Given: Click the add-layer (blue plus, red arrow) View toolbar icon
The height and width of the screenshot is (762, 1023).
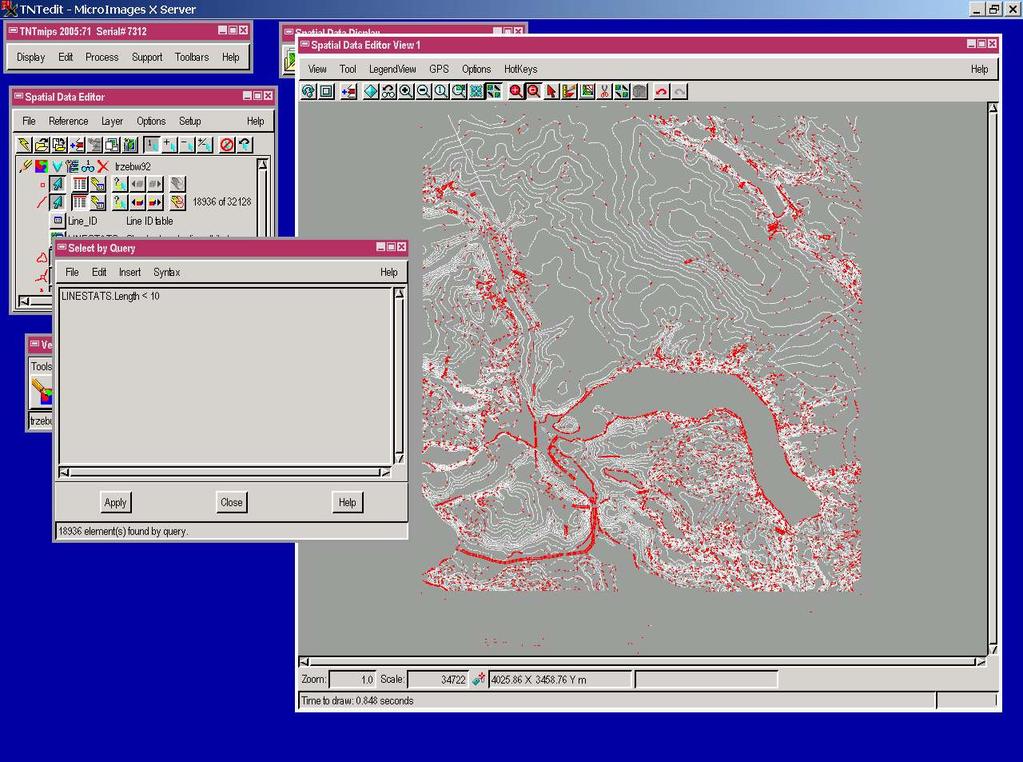Looking at the screenshot, I should pyautogui.click(x=349, y=91).
